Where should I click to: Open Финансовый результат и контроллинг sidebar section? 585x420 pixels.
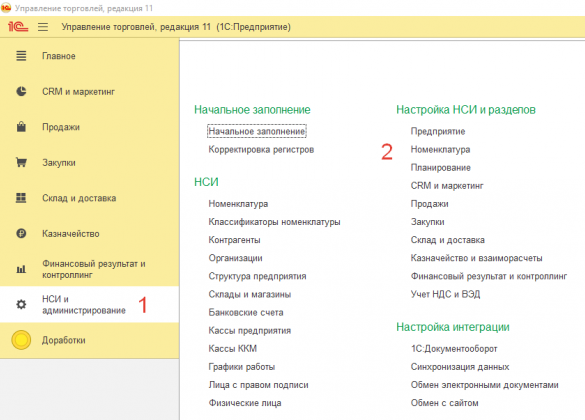pyautogui.click(x=90, y=269)
